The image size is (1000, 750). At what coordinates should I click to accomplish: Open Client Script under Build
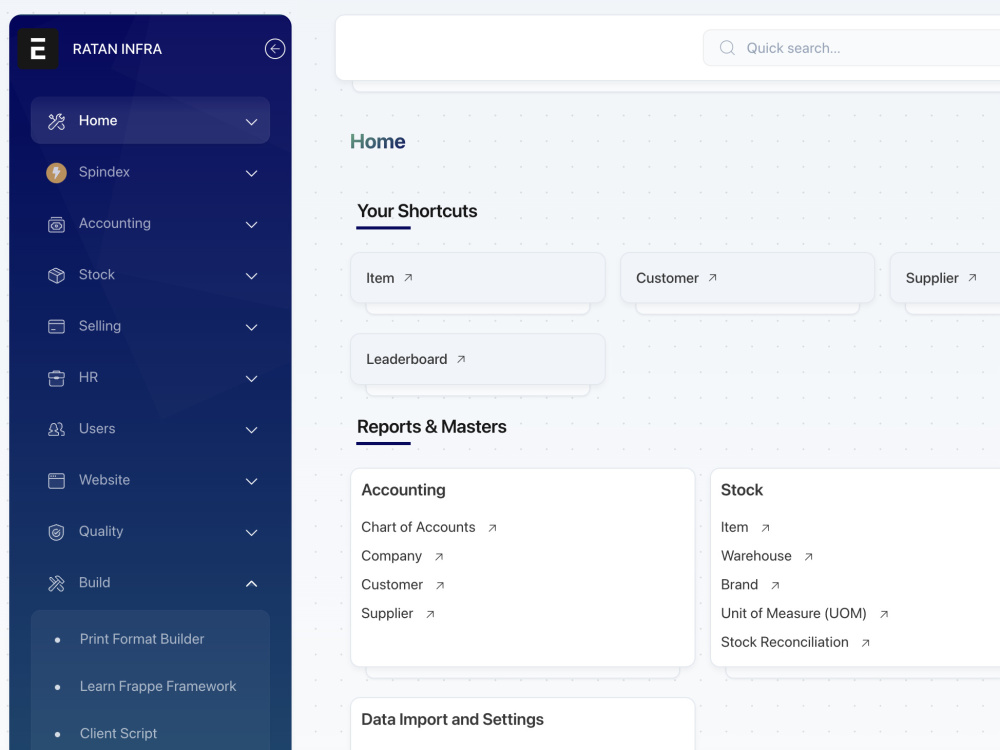(x=118, y=733)
